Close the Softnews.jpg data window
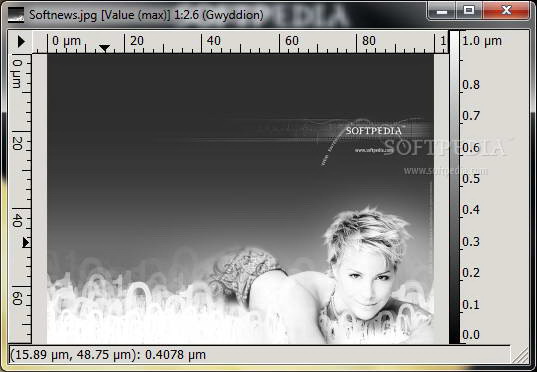The image size is (537, 372). (x=506, y=11)
